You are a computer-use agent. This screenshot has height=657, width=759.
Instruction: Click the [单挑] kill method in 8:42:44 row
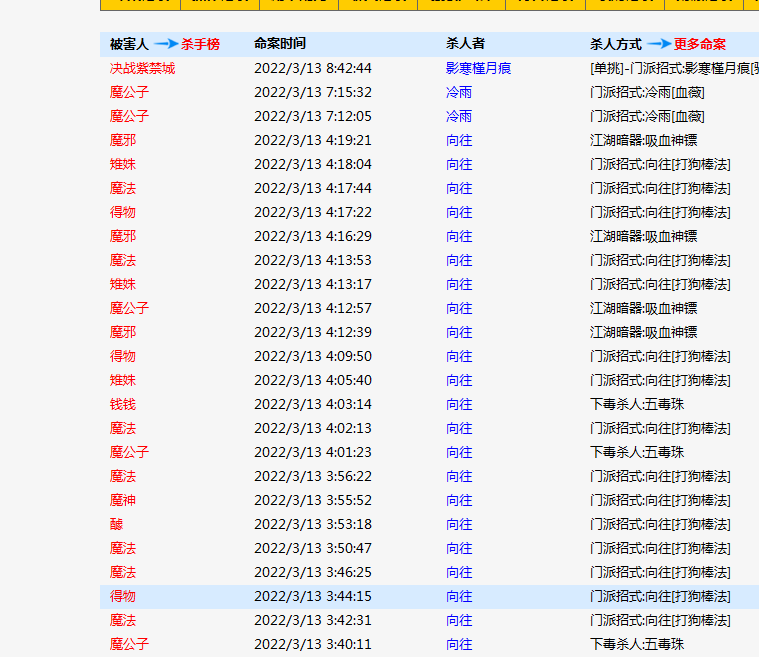click(x=674, y=68)
